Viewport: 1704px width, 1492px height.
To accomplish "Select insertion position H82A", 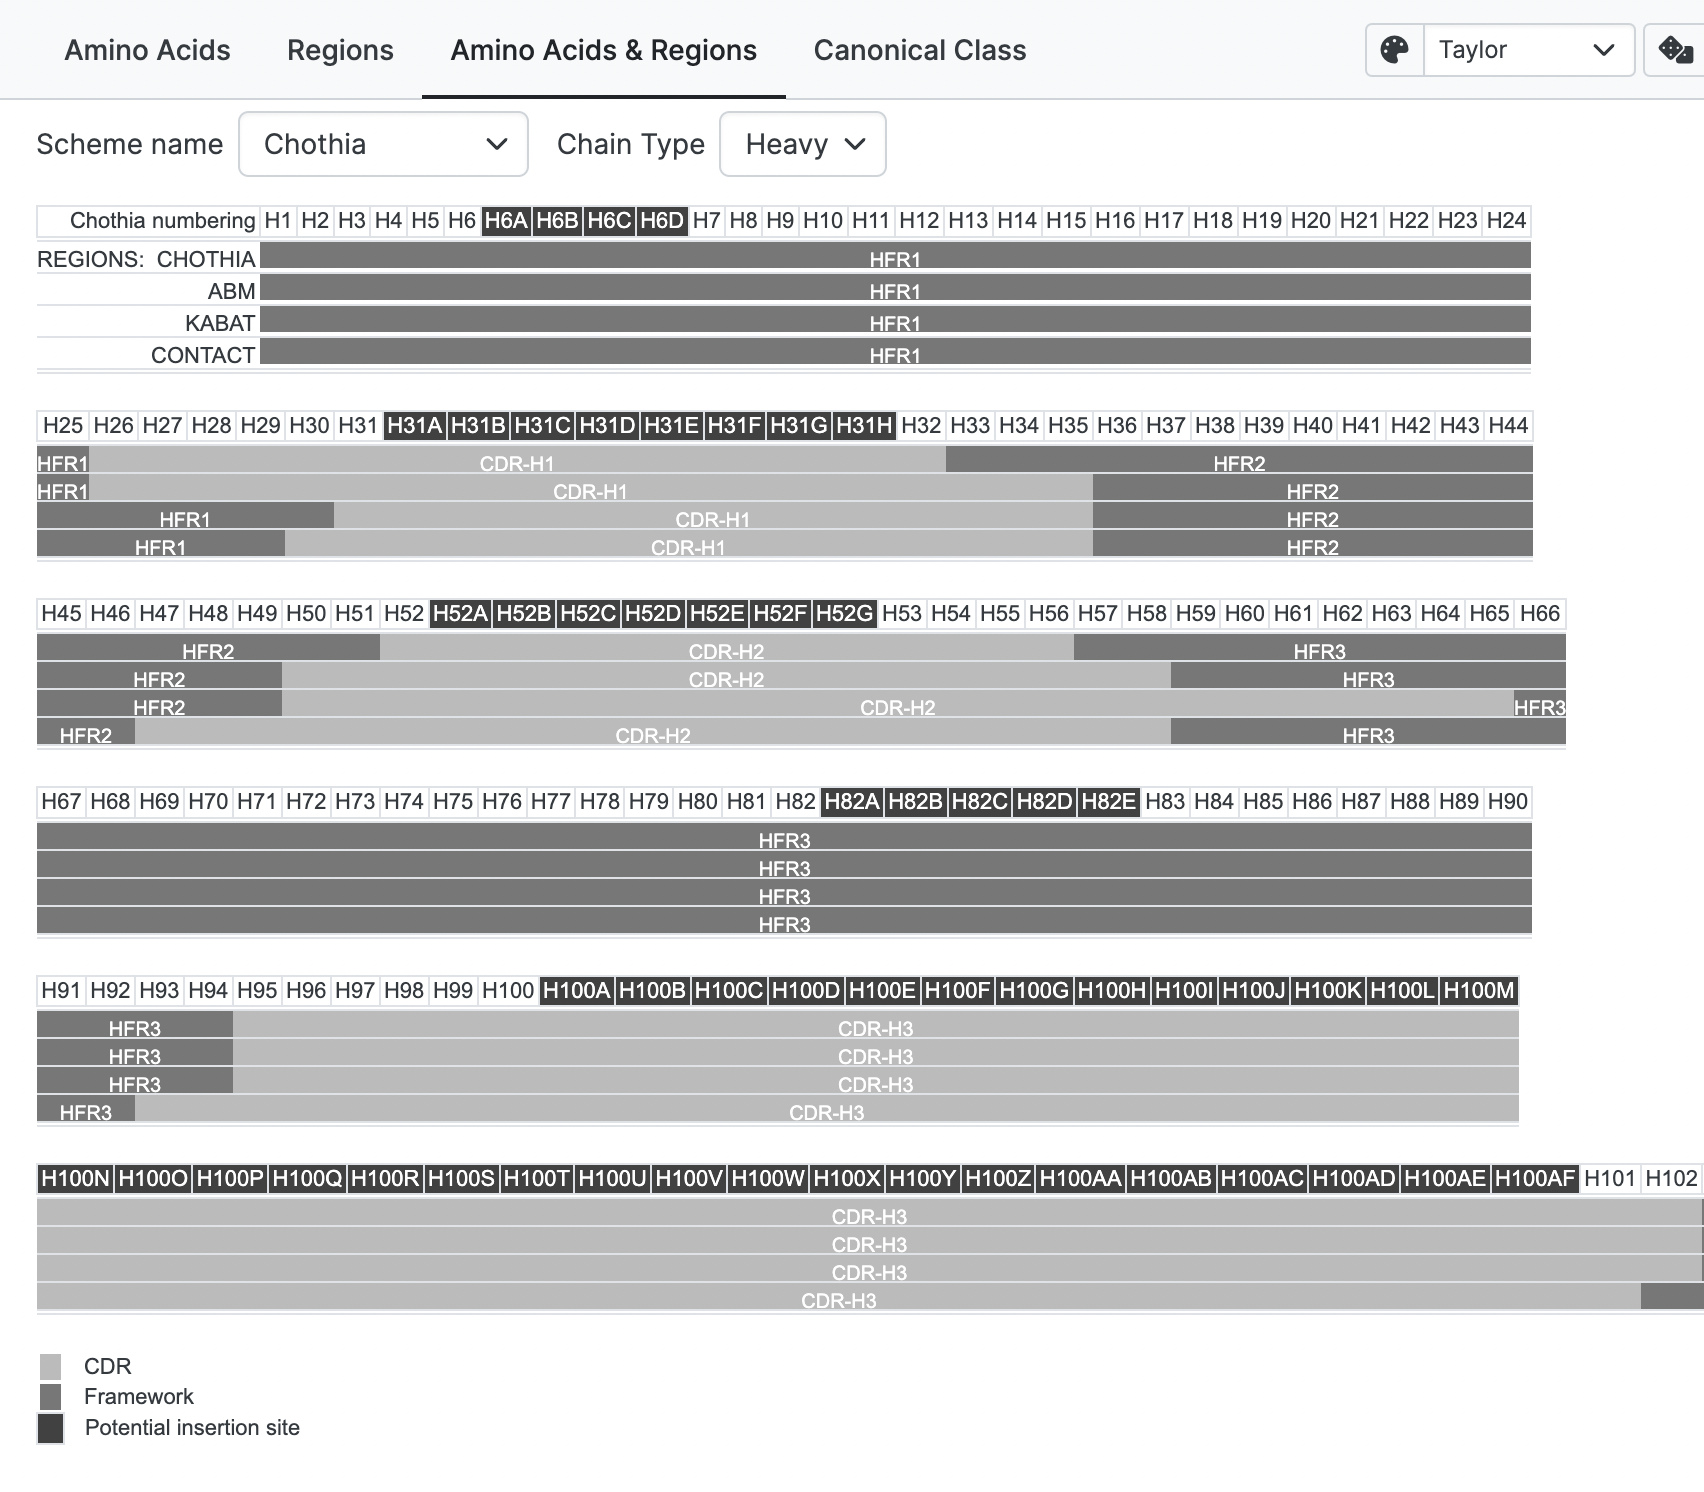I will [852, 801].
